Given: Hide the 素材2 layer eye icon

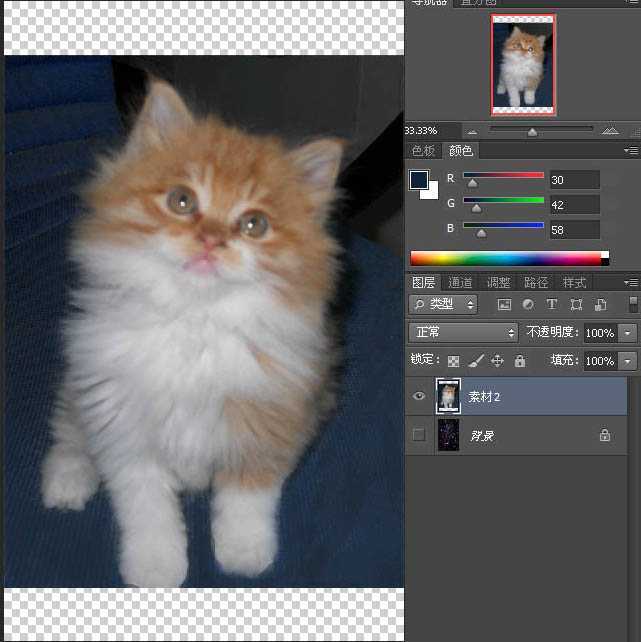Looking at the screenshot, I should click(419, 396).
